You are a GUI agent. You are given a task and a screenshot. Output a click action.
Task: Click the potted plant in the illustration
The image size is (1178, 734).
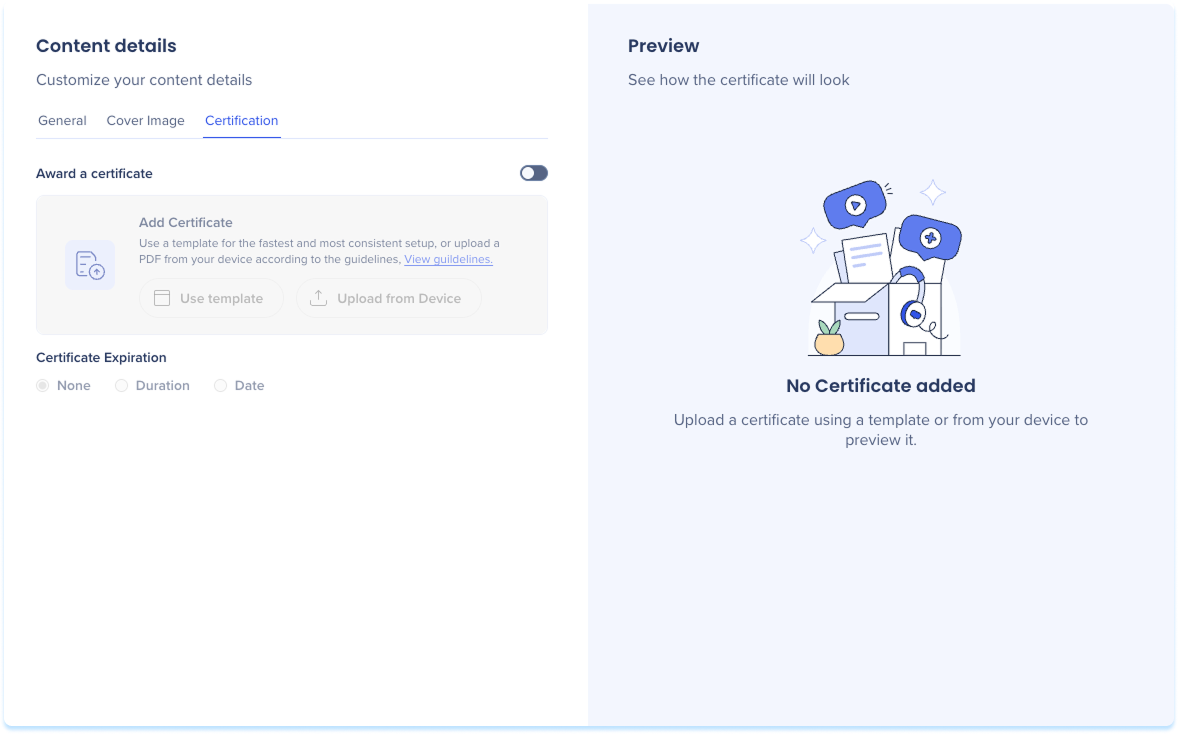click(x=828, y=338)
